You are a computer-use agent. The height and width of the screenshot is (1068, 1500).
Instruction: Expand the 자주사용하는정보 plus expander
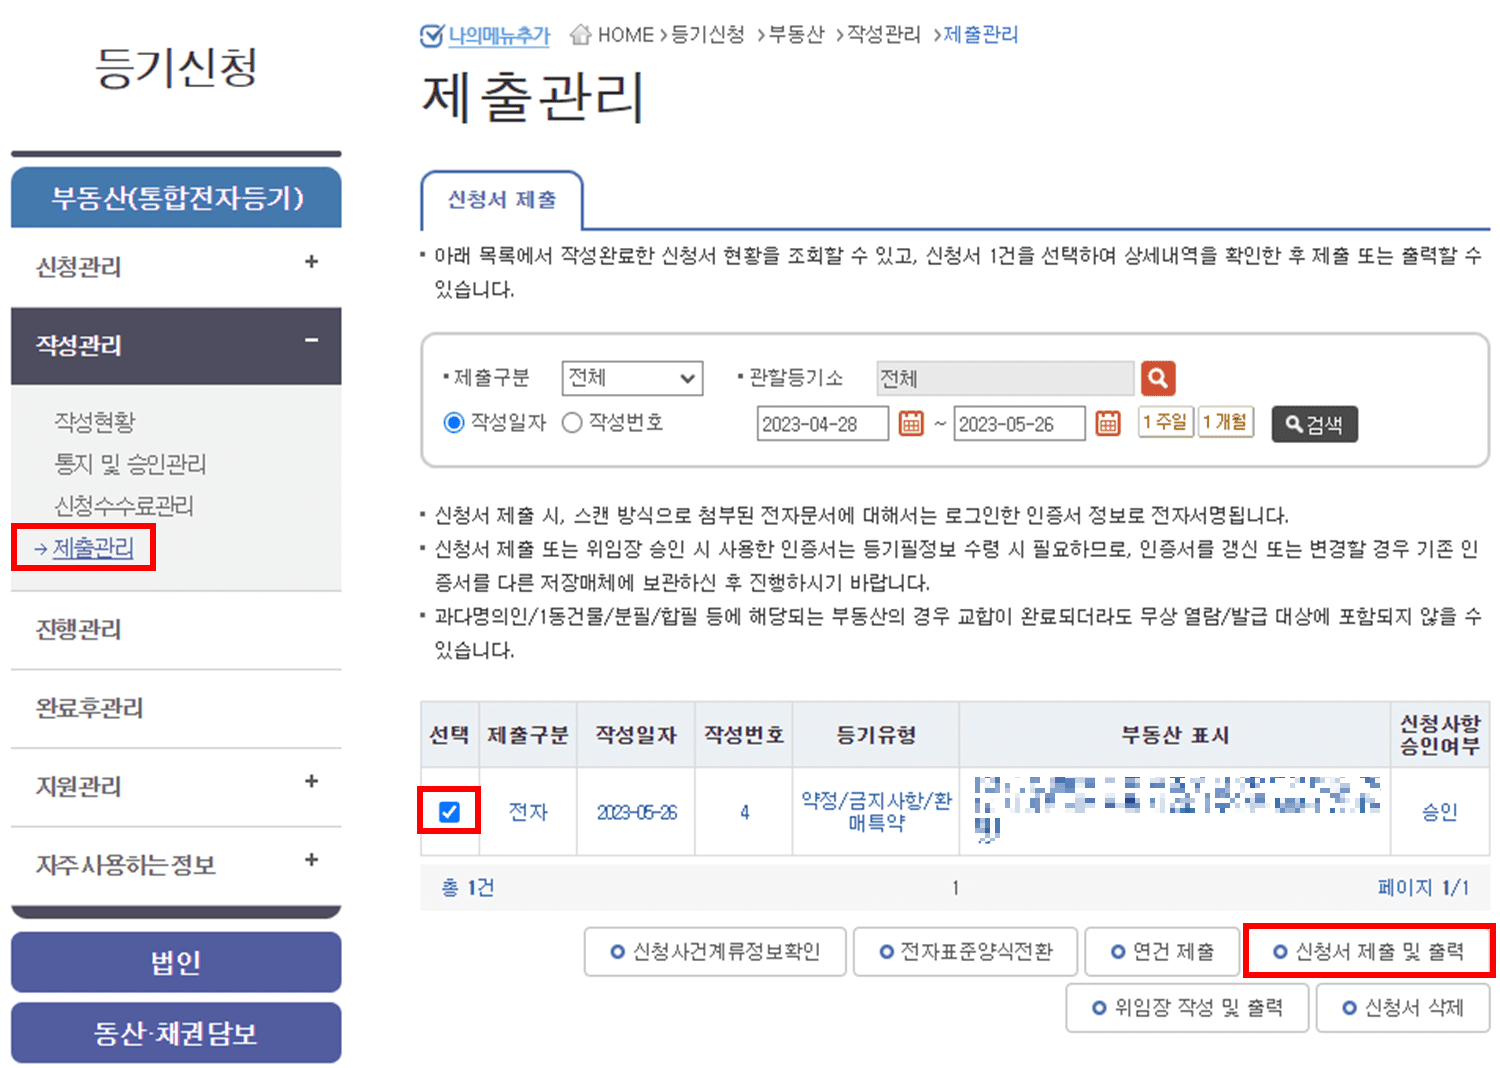(311, 860)
